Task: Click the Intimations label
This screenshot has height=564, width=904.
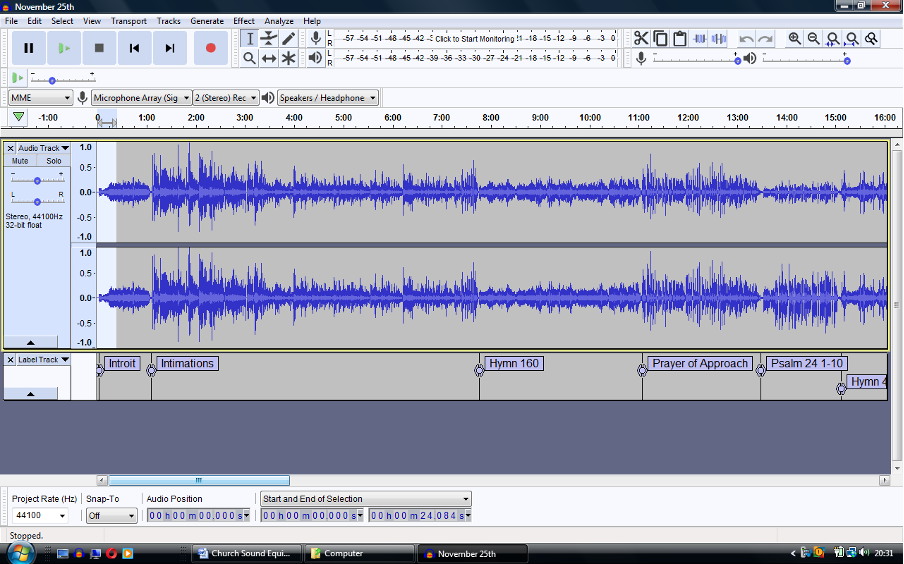Action: 187,363
